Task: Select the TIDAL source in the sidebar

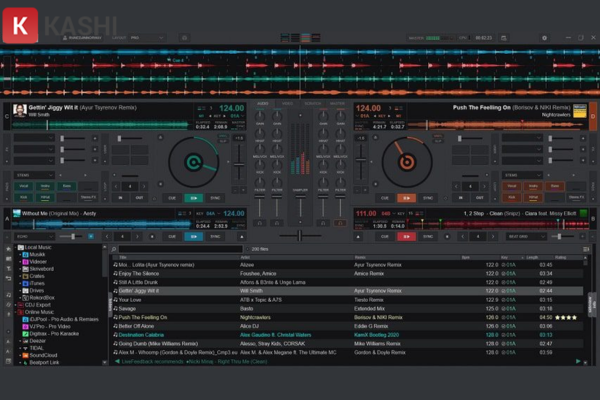Action: 36,348
